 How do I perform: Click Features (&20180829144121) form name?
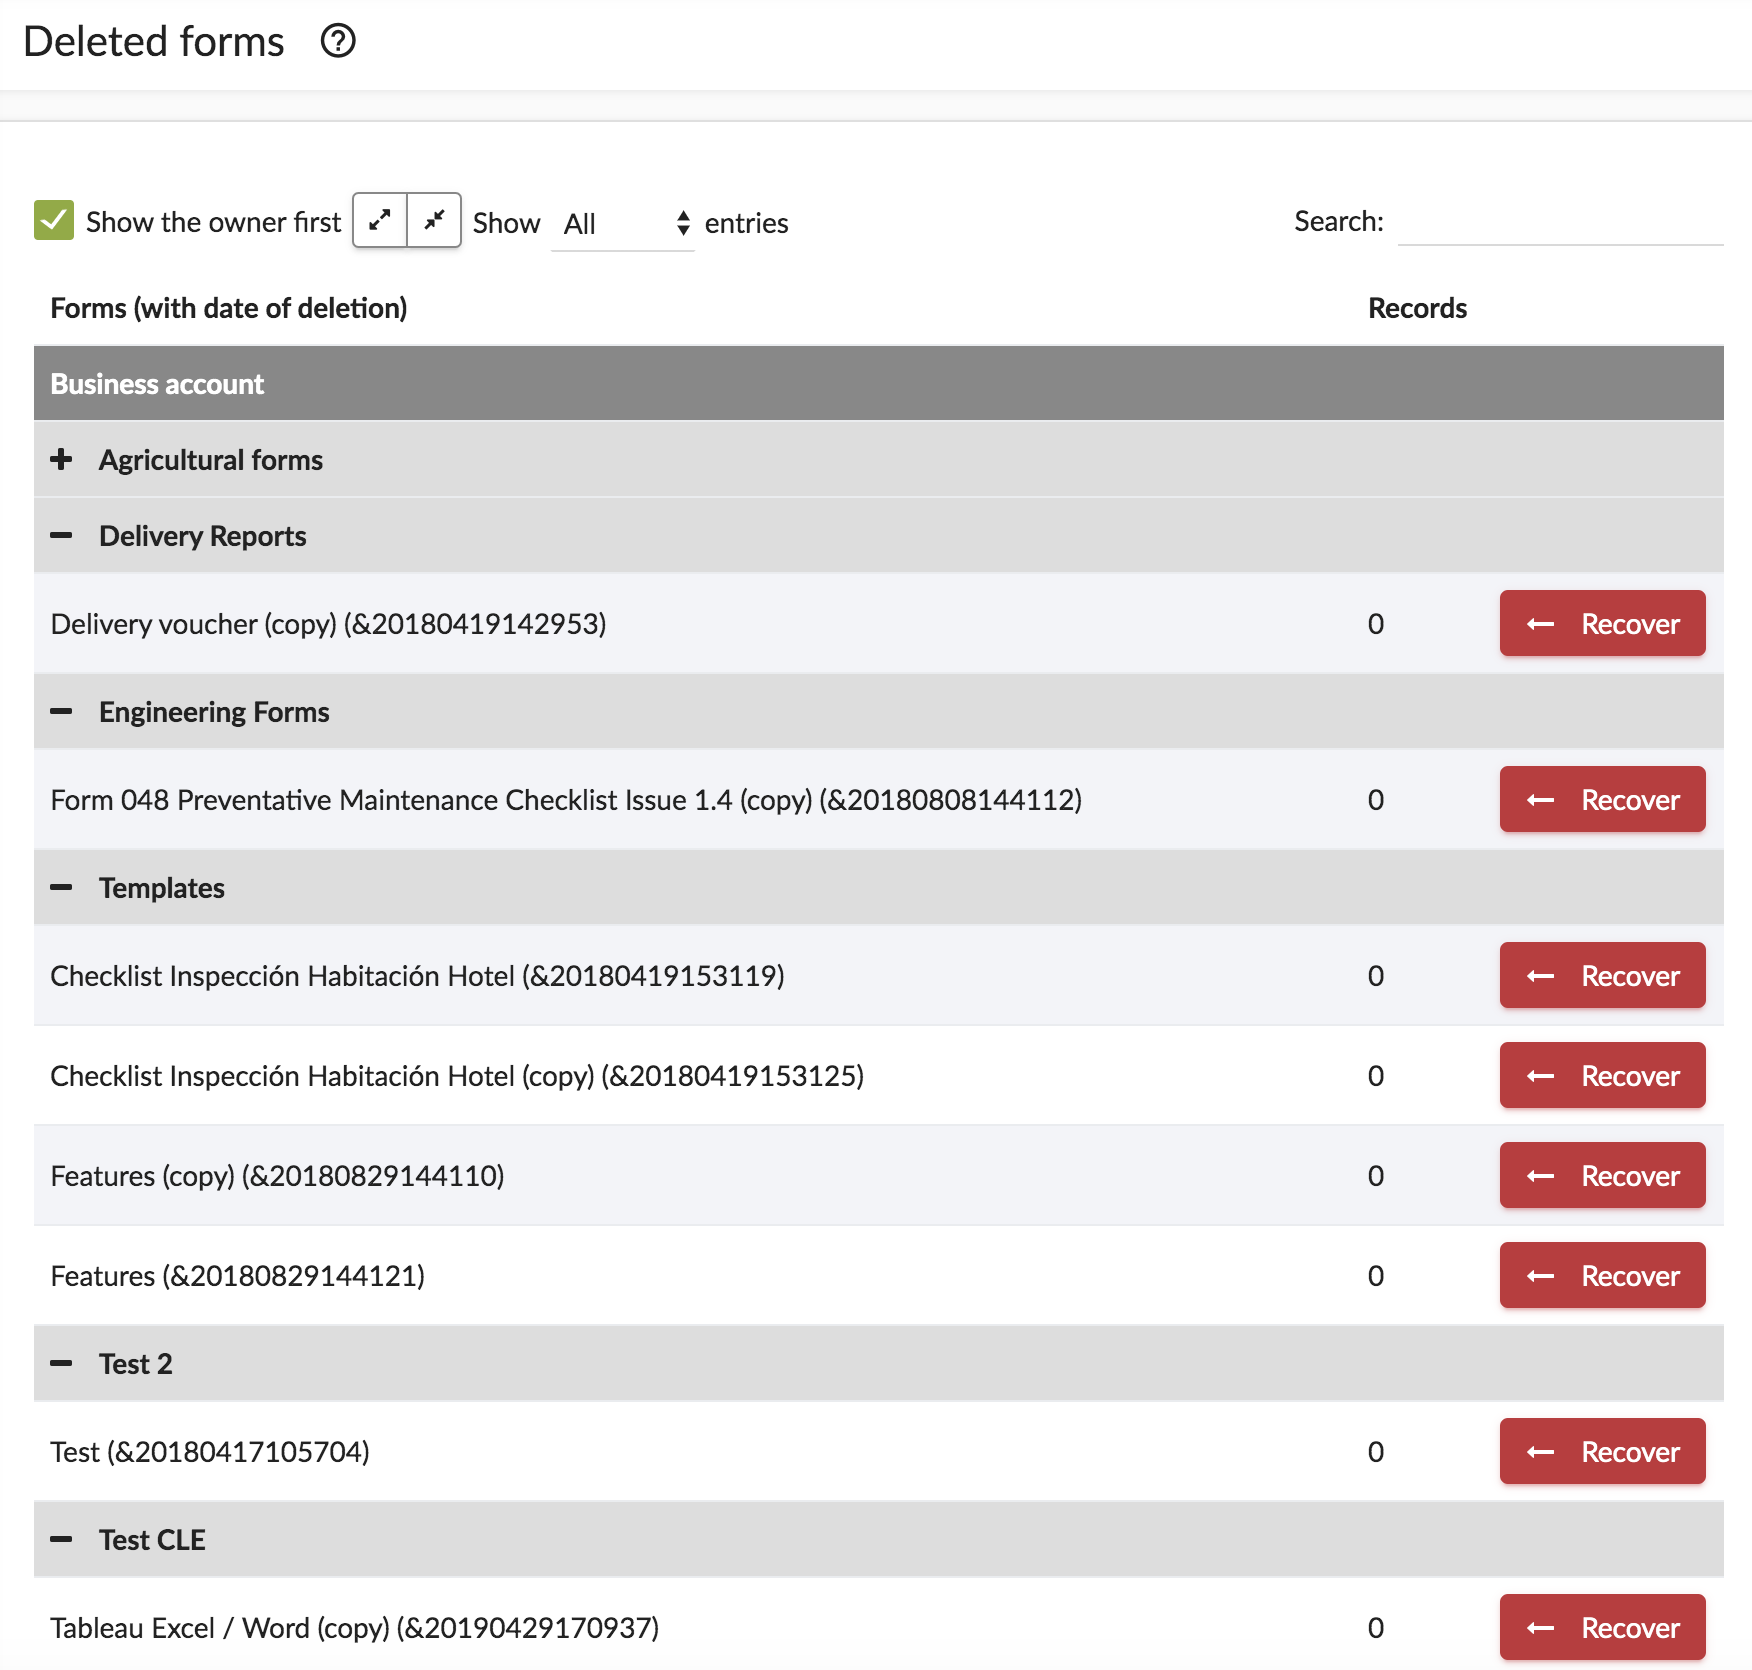tap(238, 1276)
